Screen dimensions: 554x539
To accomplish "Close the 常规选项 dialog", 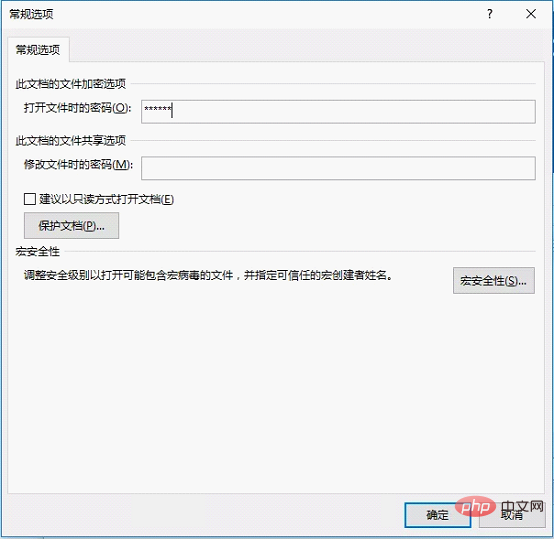I will pos(531,14).
